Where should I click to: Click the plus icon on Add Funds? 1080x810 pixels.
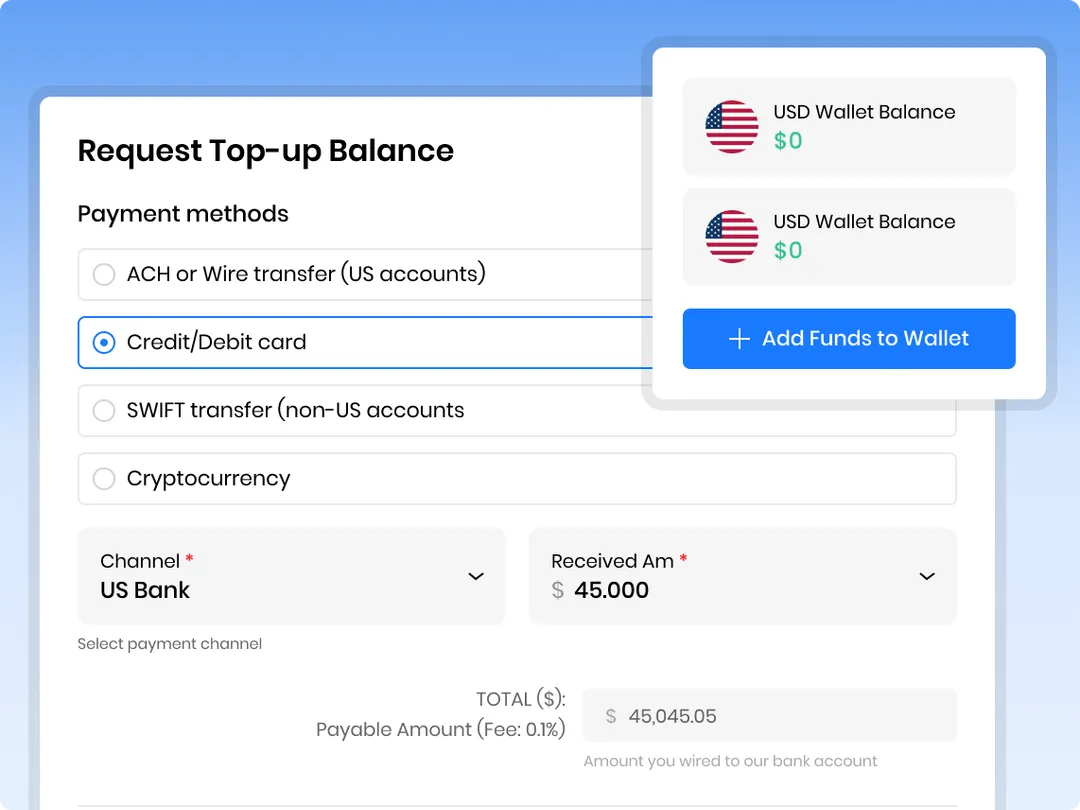pos(739,339)
